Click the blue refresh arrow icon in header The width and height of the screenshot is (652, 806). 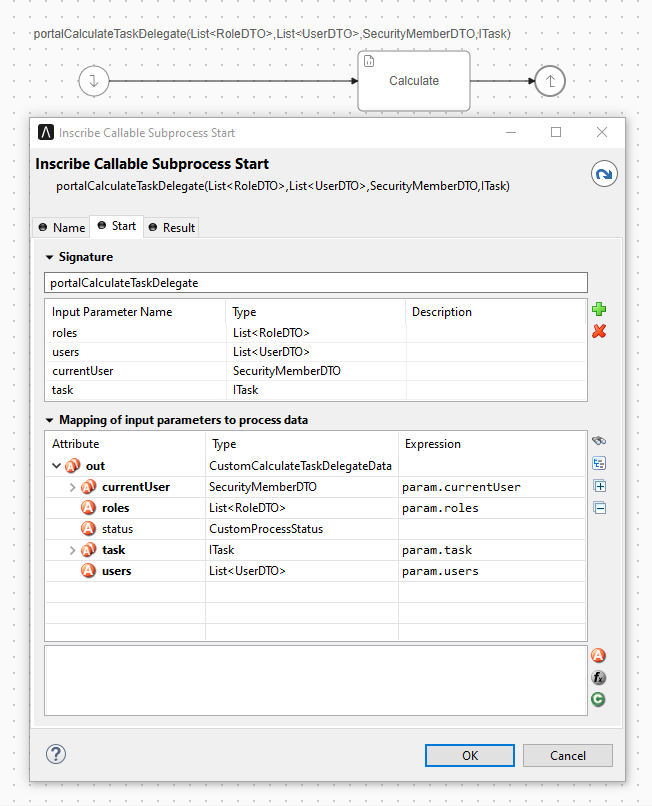[604, 174]
